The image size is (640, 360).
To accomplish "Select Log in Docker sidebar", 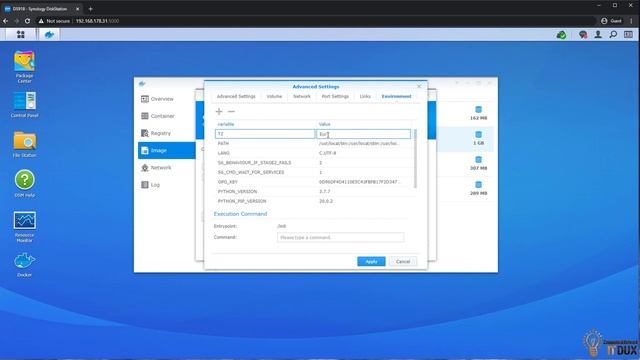I will pos(167,184).
